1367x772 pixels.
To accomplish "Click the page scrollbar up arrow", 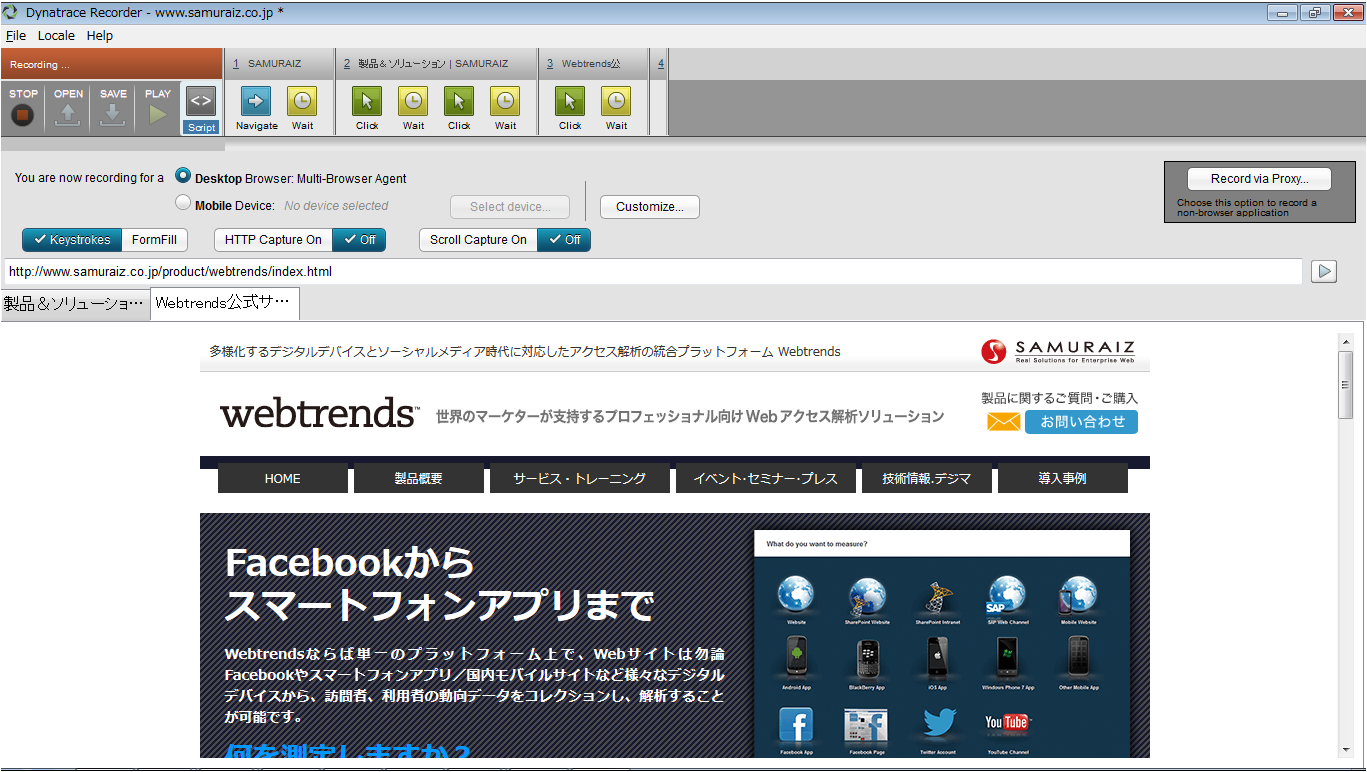I will pyautogui.click(x=1346, y=342).
